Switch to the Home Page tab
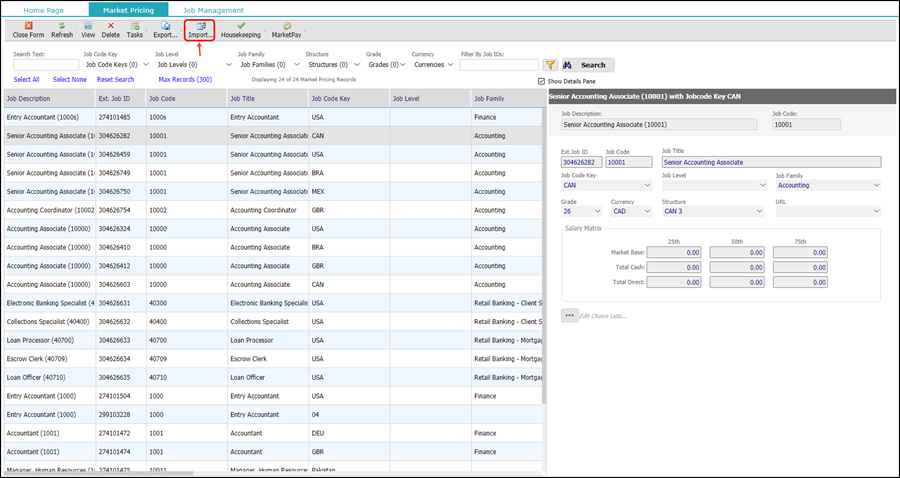 44,10
